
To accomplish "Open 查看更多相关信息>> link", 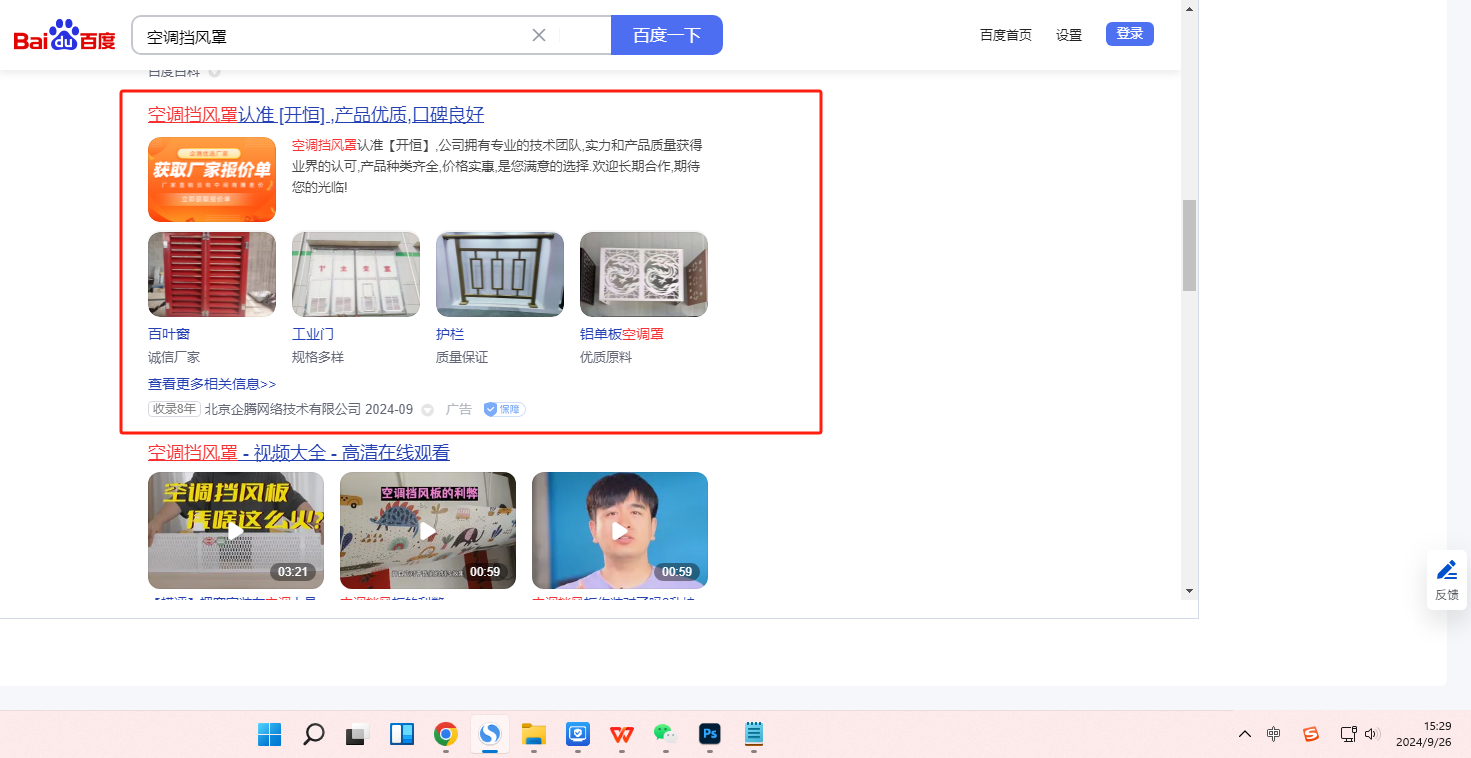I will pyautogui.click(x=212, y=384).
